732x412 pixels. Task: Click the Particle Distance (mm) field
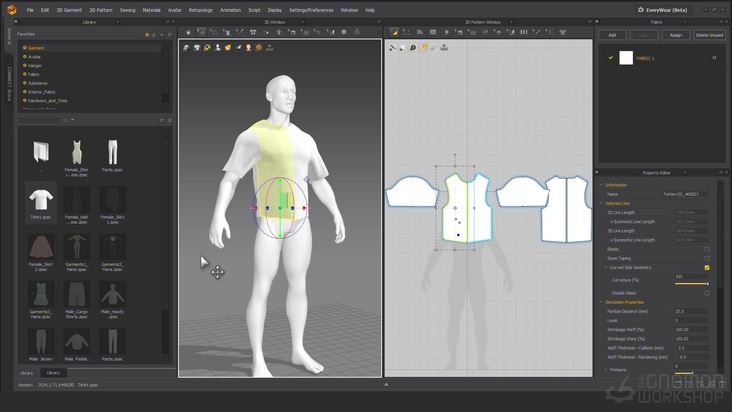691,311
